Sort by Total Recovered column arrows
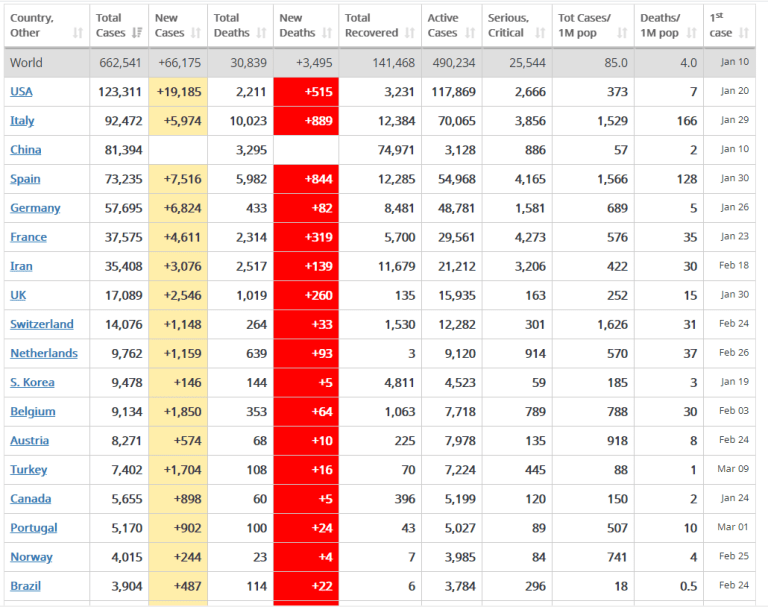 (x=410, y=33)
